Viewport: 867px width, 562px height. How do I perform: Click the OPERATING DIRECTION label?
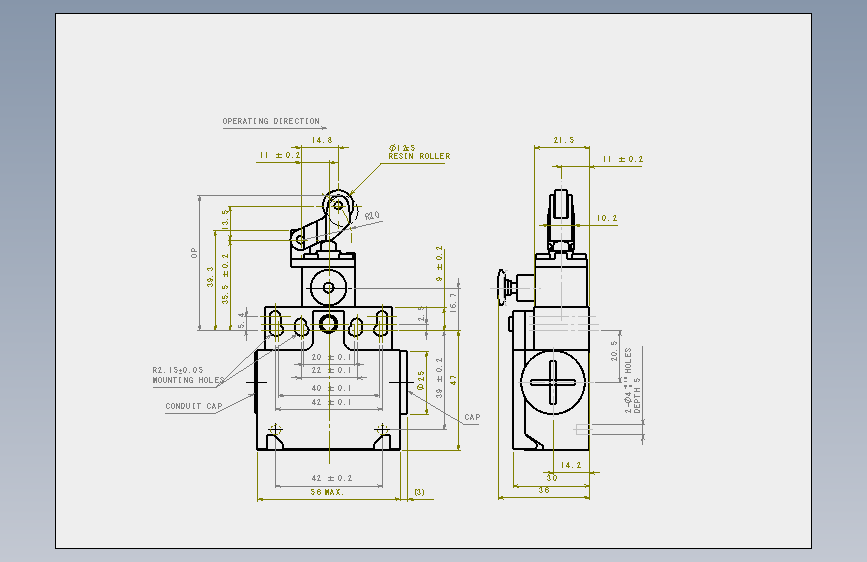(271, 121)
